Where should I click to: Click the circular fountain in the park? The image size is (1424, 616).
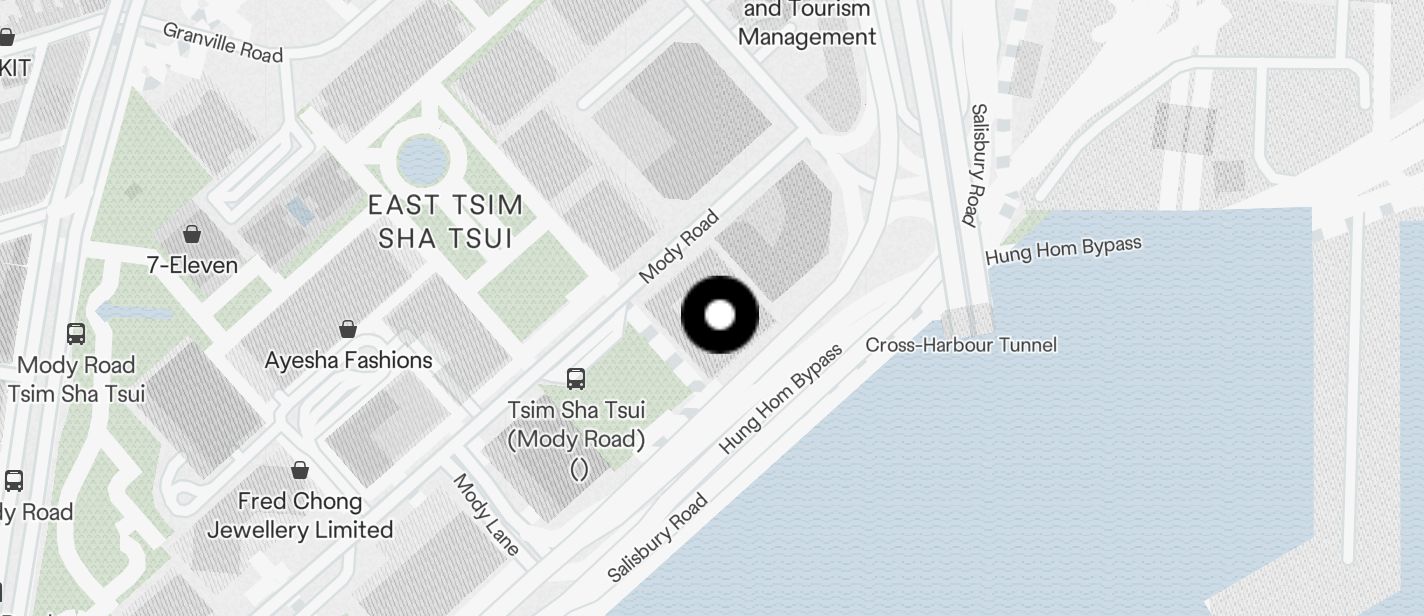click(423, 161)
